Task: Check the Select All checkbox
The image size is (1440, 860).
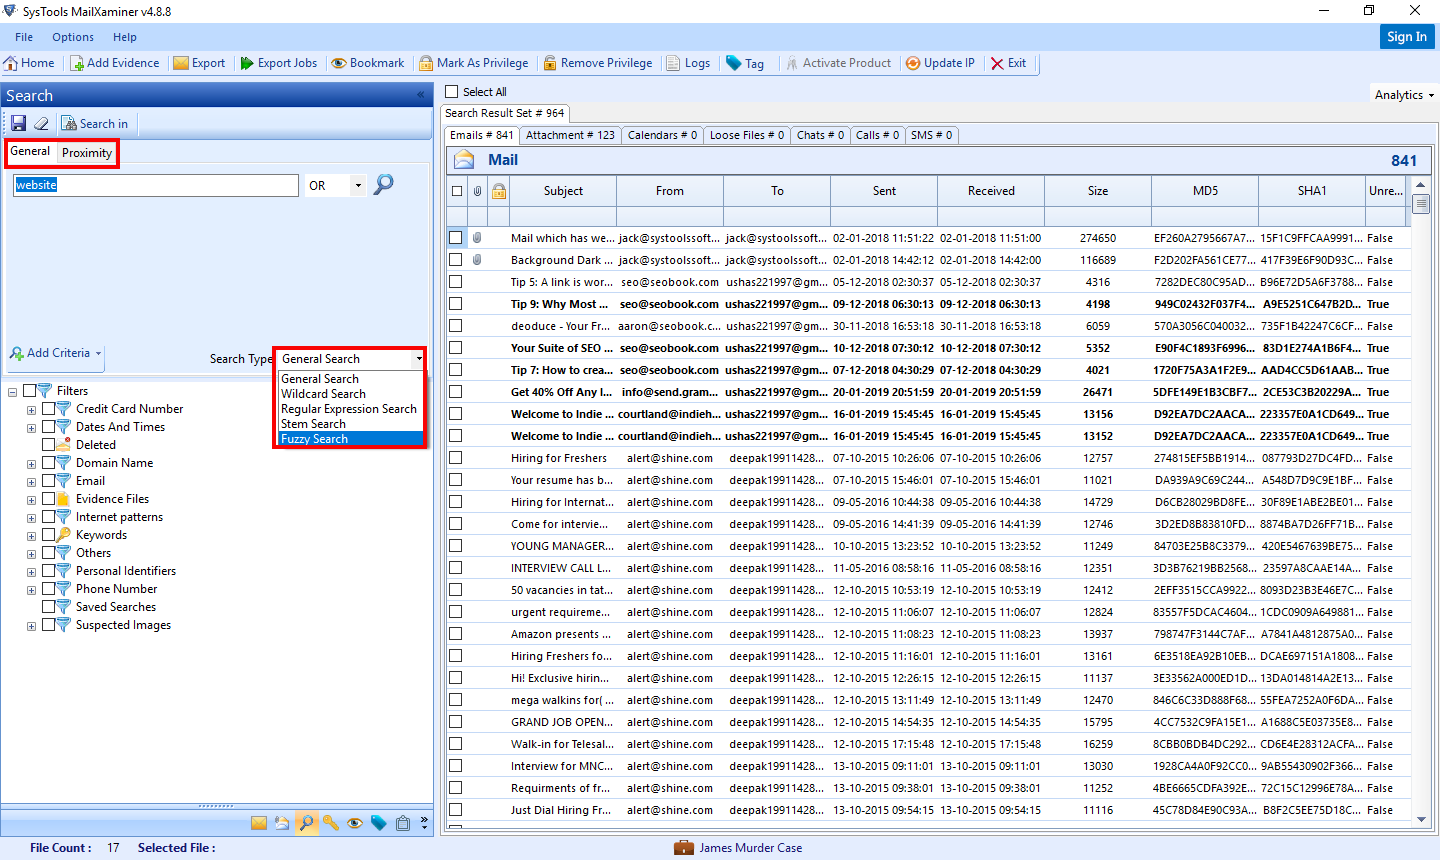Action: click(449, 91)
